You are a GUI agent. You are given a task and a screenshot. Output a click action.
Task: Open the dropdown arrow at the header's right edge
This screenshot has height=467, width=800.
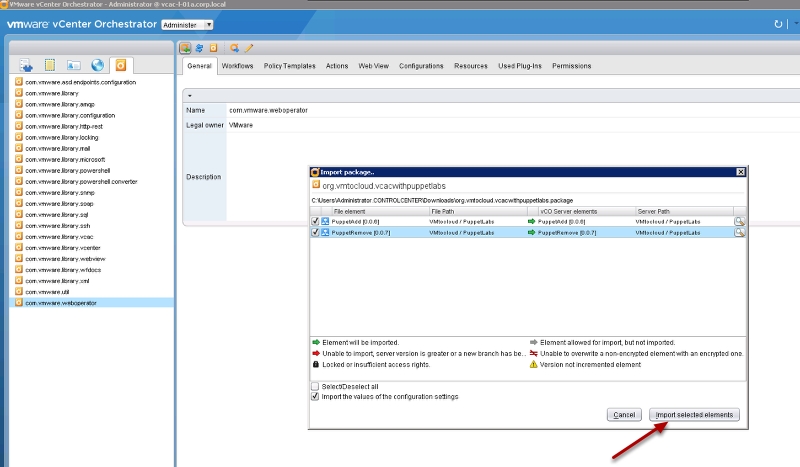(796, 23)
